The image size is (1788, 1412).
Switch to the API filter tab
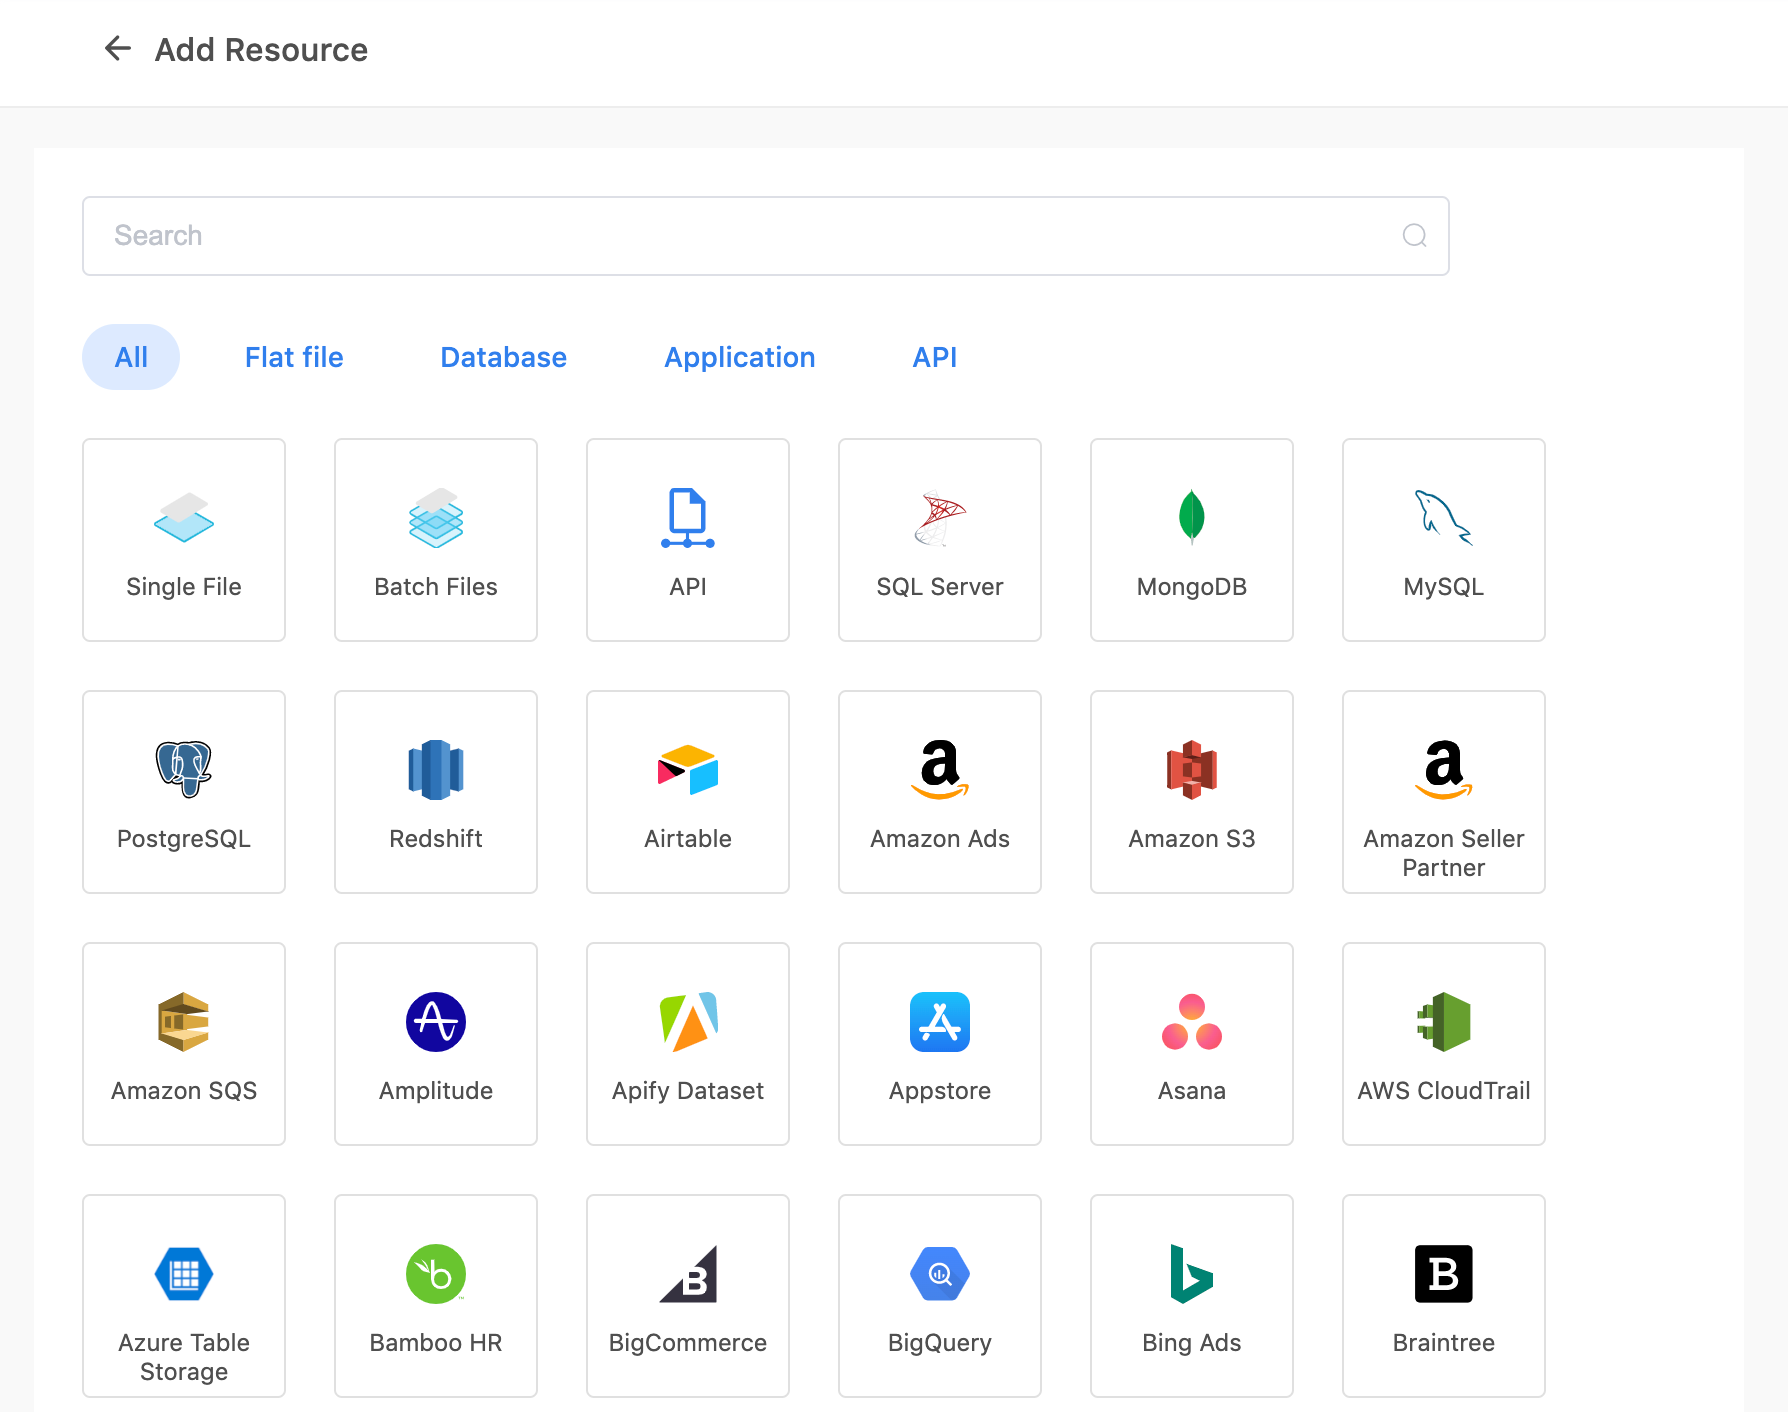[x=935, y=357]
